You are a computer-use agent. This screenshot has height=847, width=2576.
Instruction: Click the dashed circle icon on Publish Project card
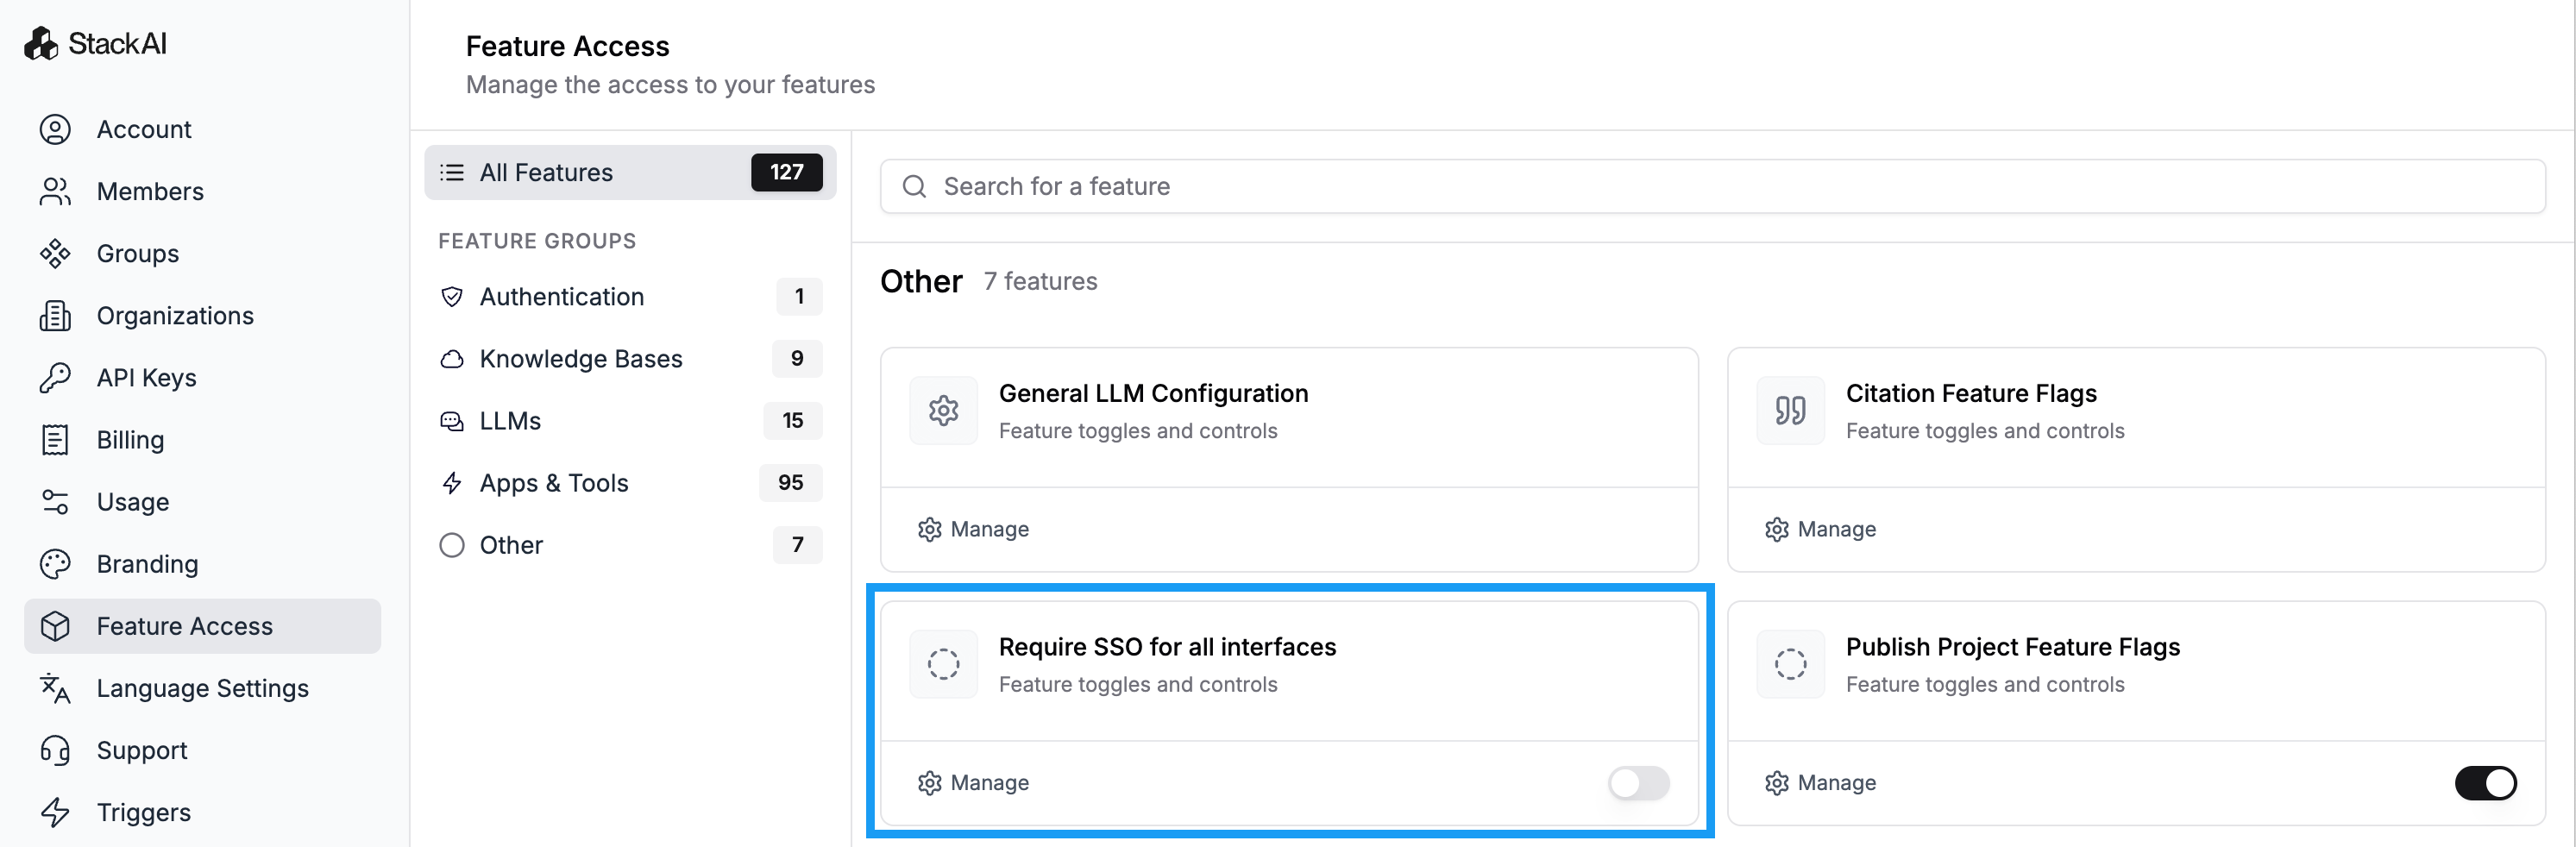point(1789,664)
